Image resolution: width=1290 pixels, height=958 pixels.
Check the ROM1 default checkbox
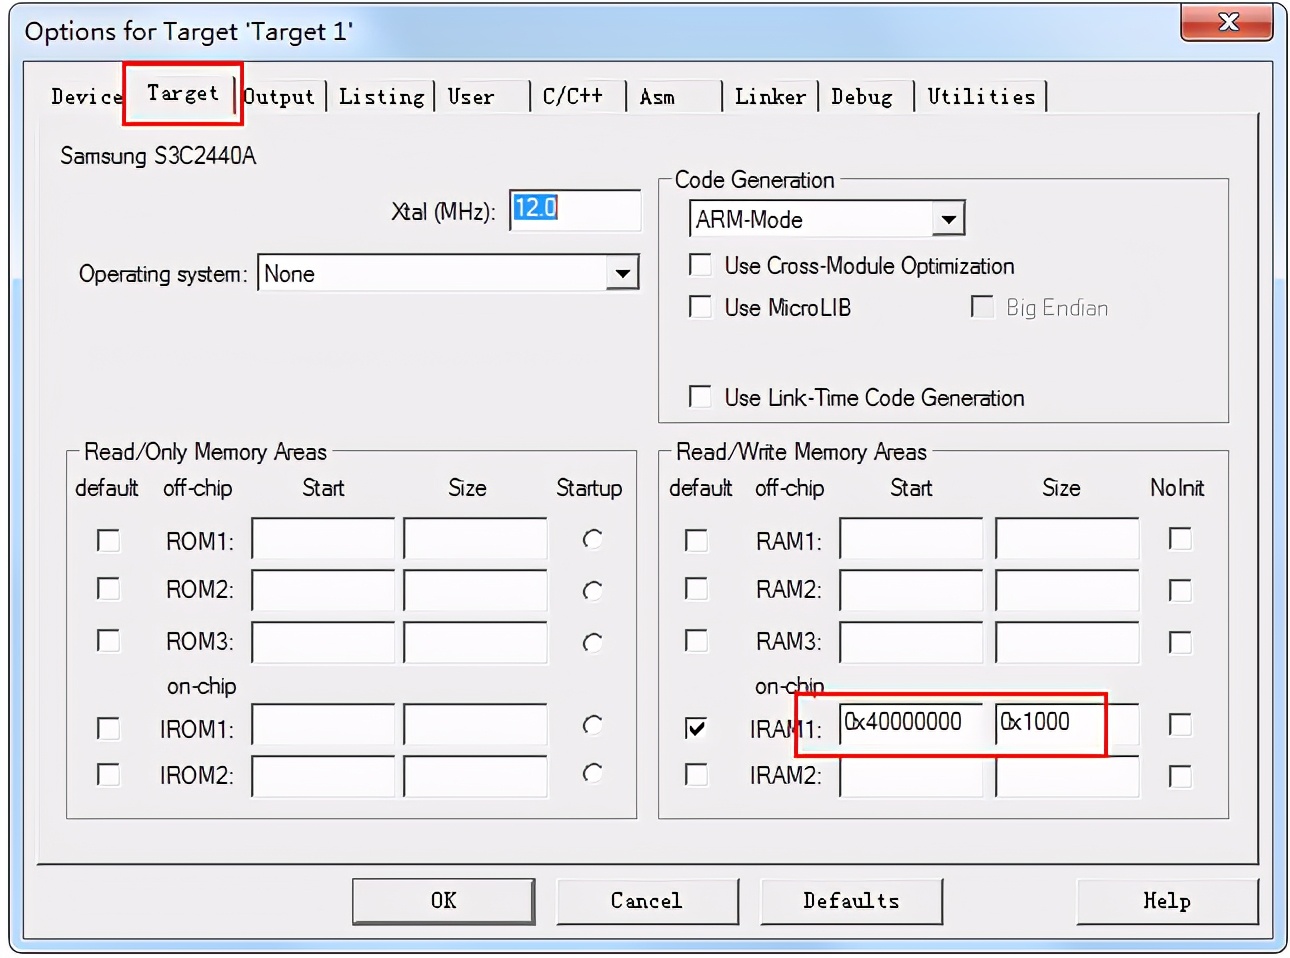pos(108,540)
